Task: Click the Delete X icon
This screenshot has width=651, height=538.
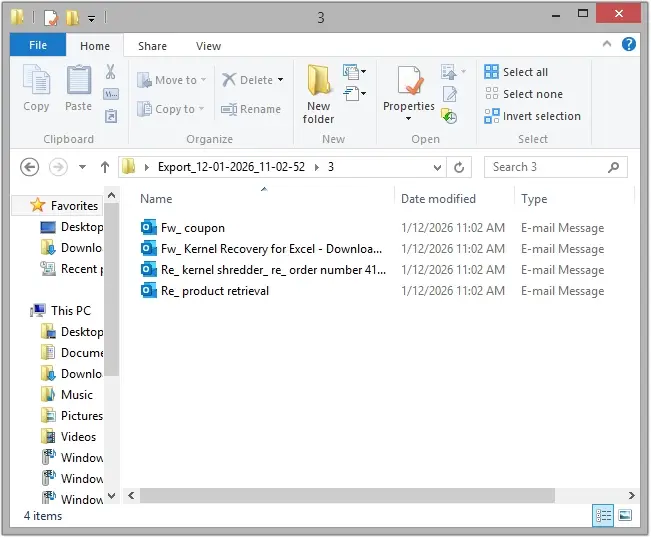Action: [x=229, y=79]
